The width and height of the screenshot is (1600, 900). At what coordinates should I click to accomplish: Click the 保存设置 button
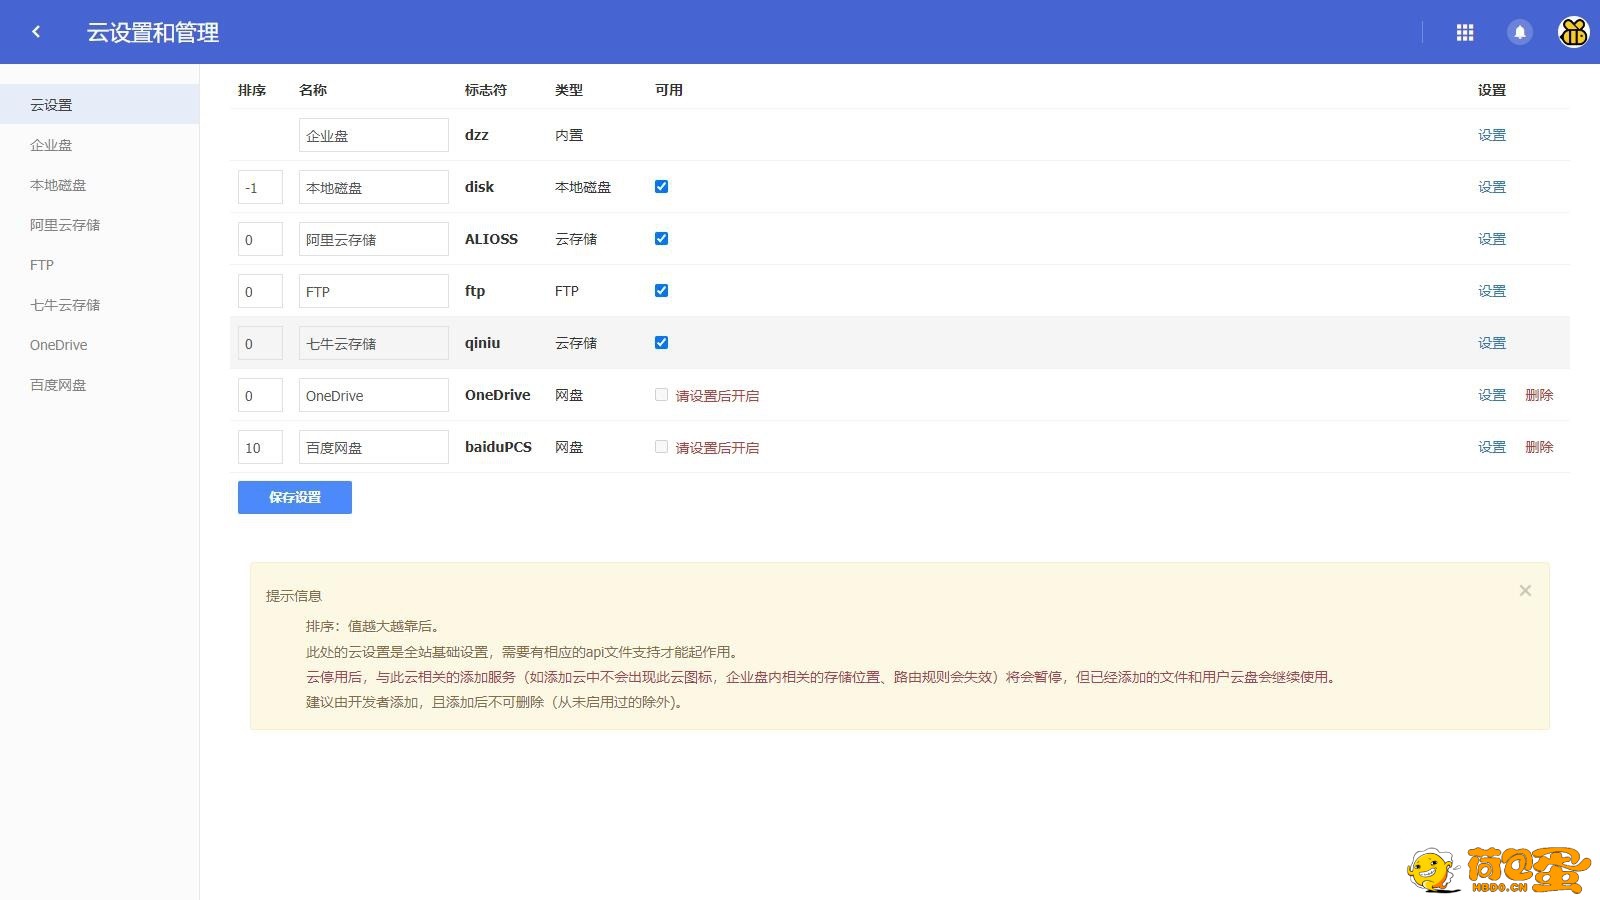(x=295, y=497)
